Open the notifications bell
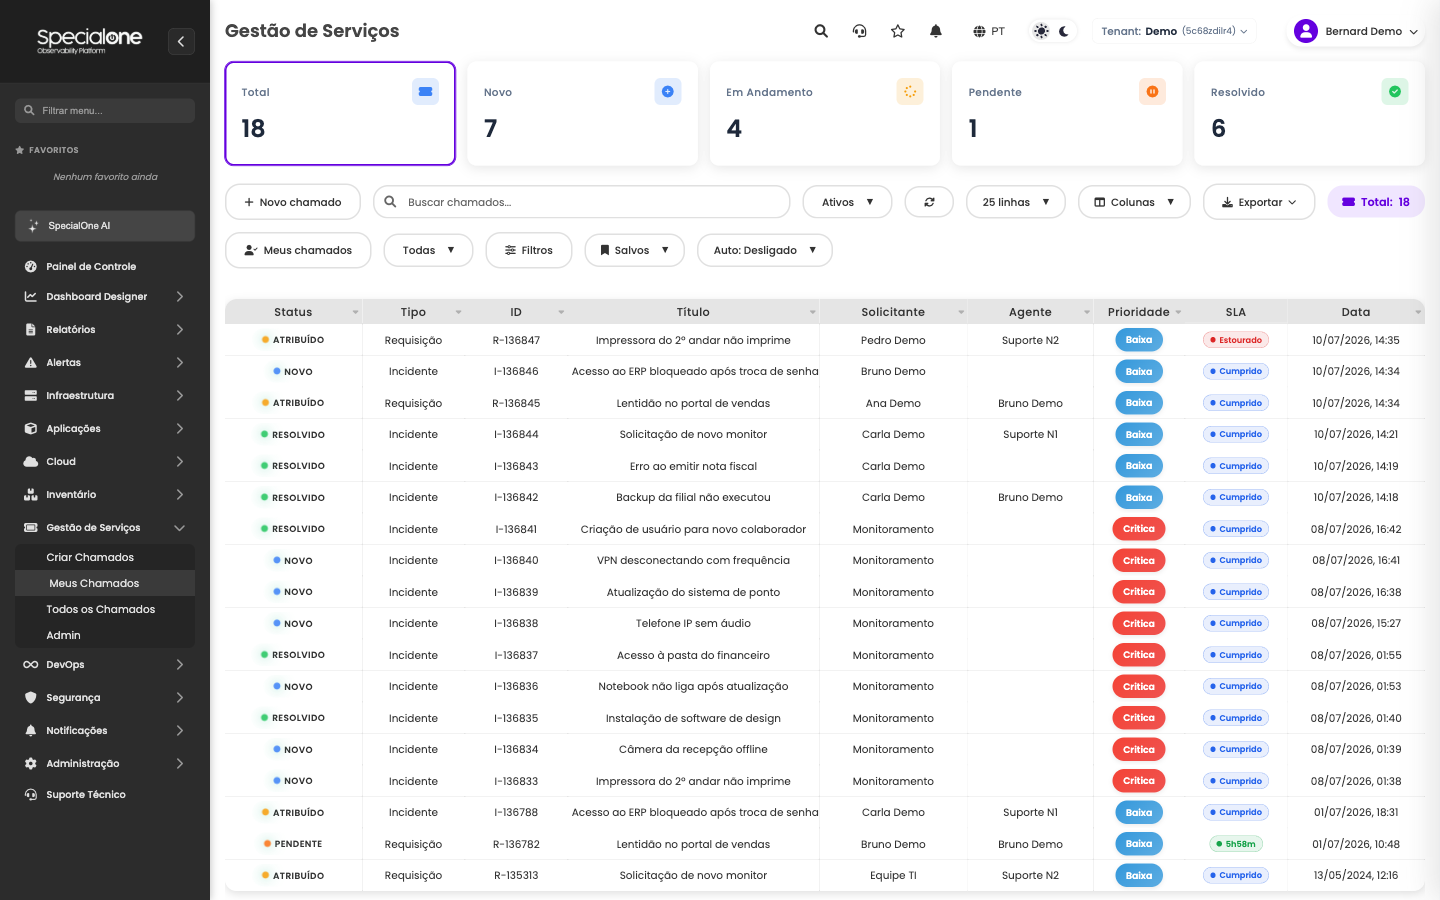Viewport: 1440px width, 900px height. 936,31
